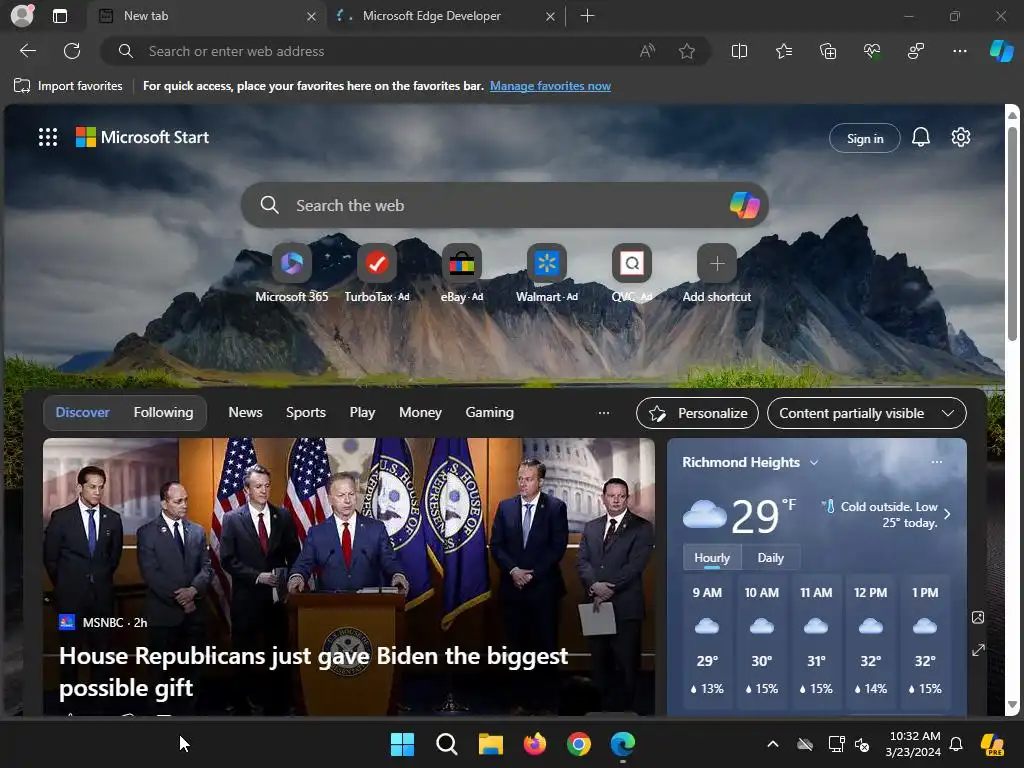Viewport: 1024px width, 768px height.
Task: Select the Discover feed tab
Action: [82, 412]
